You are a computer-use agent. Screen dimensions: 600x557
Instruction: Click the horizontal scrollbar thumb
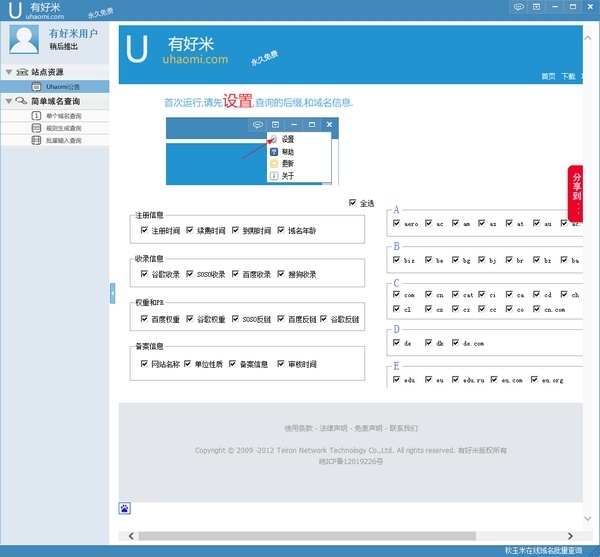tap(307, 536)
